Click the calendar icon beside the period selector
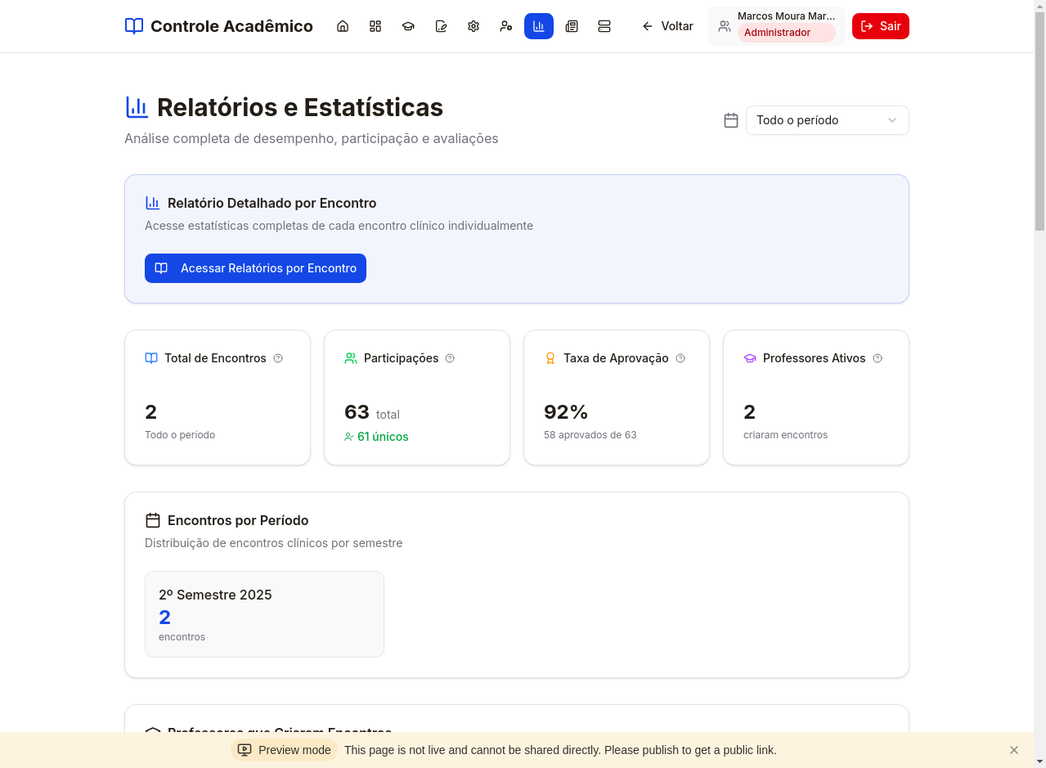The image size is (1046, 768). pos(730,120)
